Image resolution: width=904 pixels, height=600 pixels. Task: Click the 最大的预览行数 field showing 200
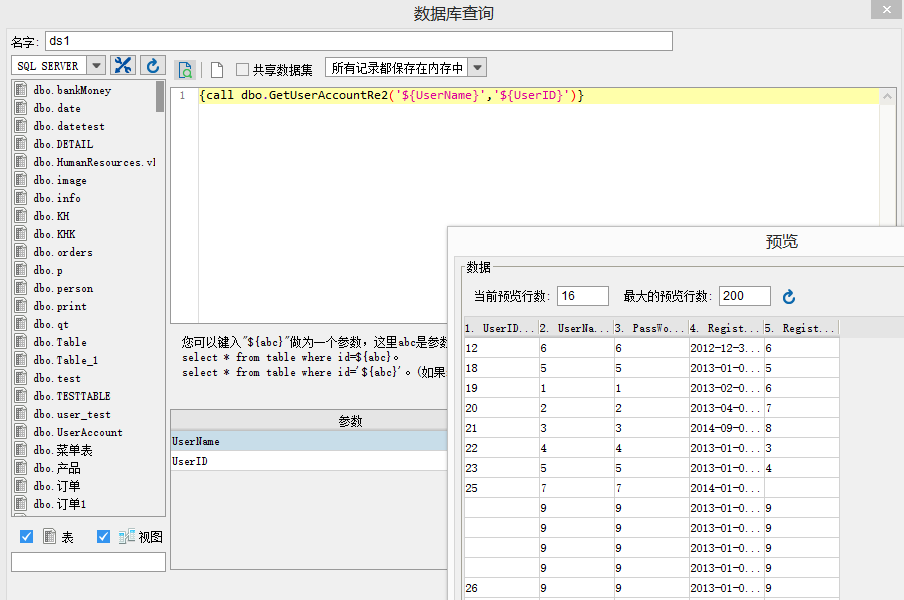[745, 296]
